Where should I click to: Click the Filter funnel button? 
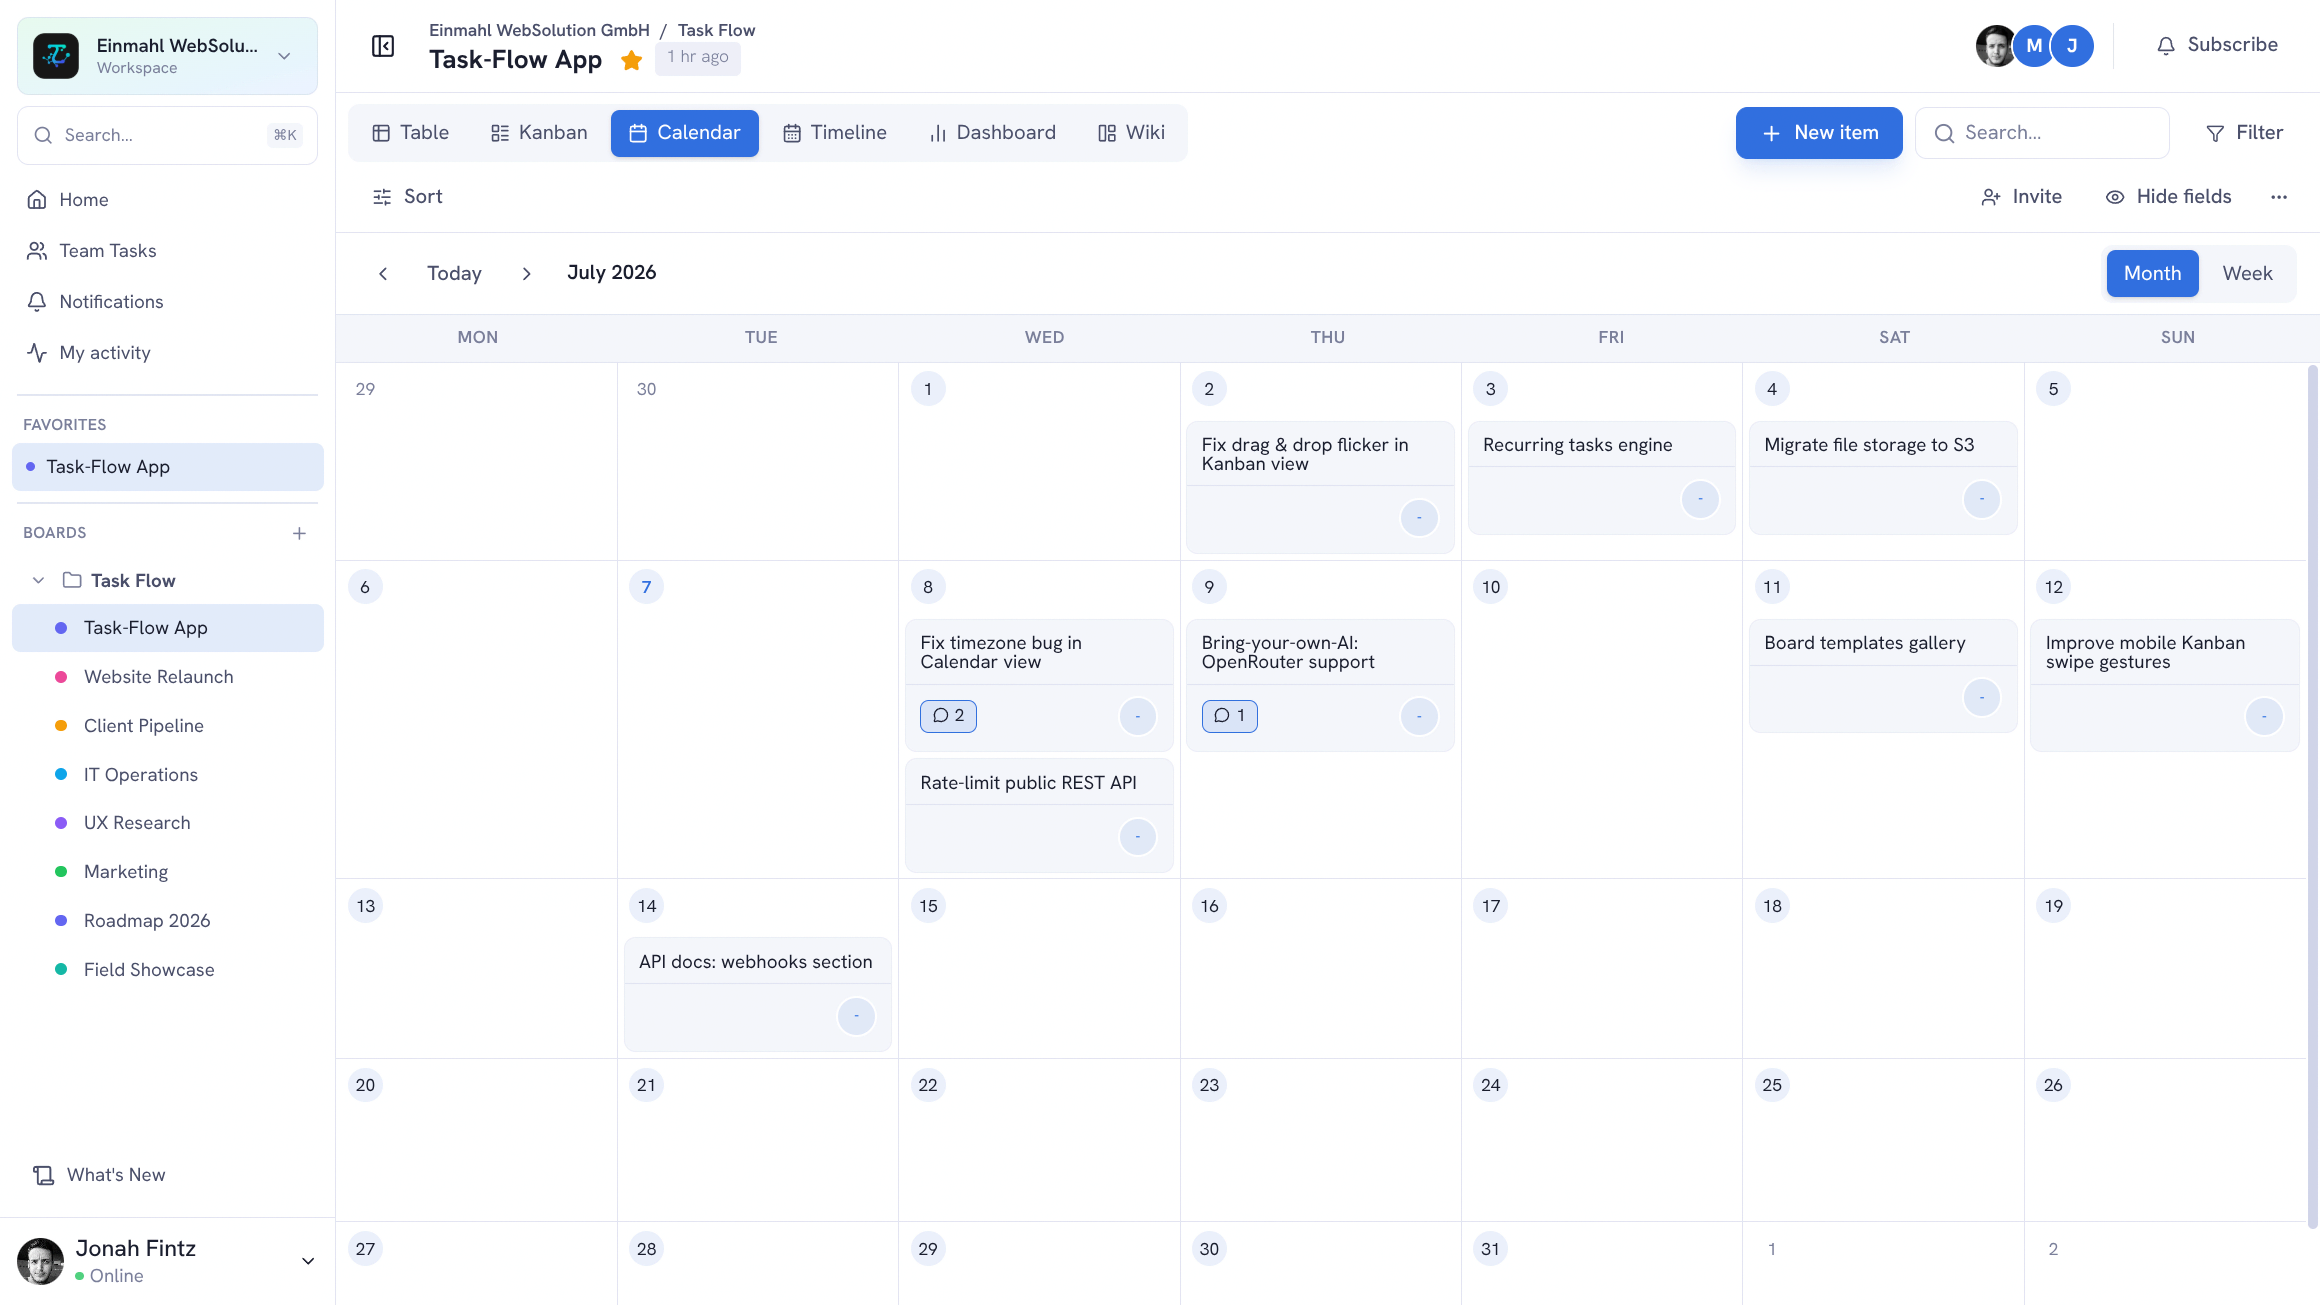click(x=2244, y=133)
